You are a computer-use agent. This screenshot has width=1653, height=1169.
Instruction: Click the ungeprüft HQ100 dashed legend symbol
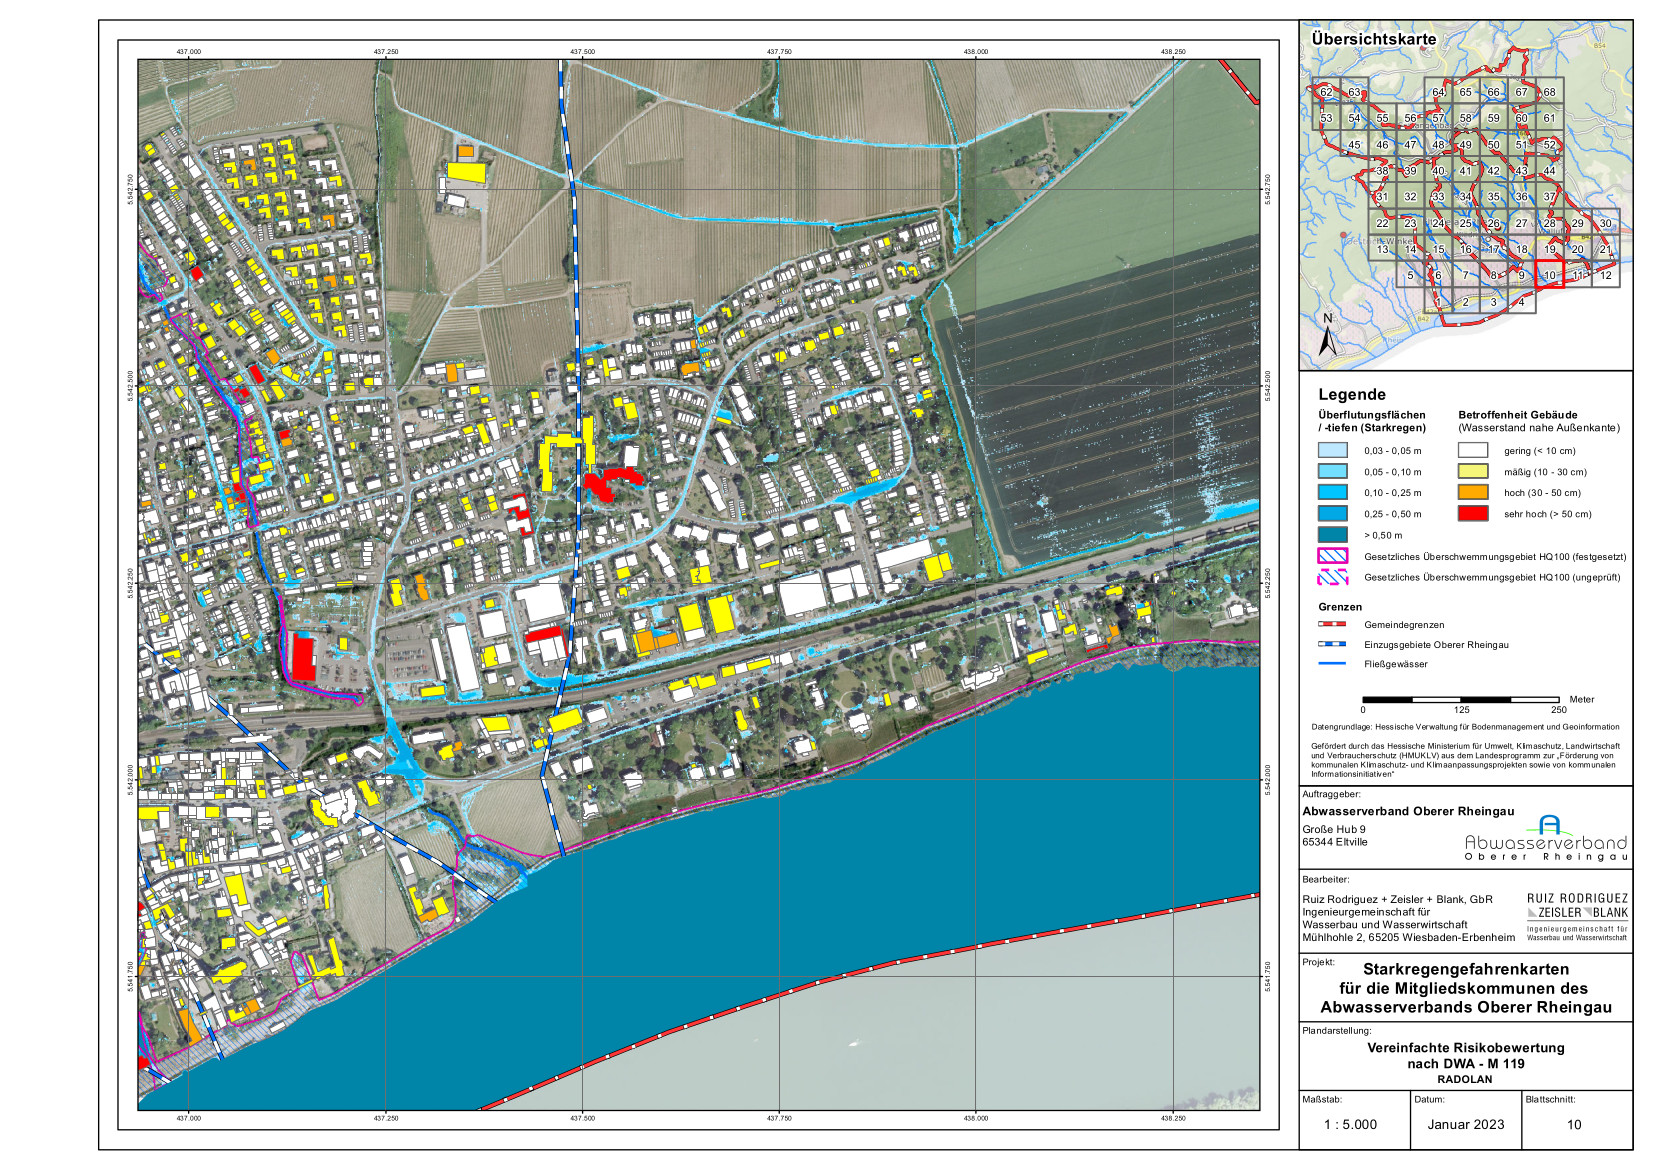click(x=1332, y=577)
